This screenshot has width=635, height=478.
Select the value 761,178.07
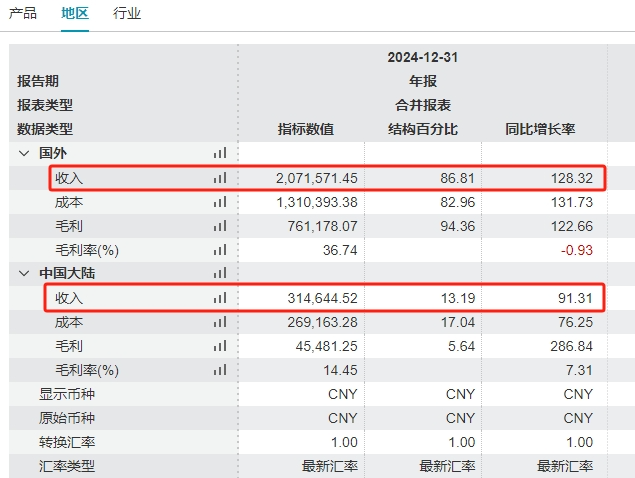point(322,226)
